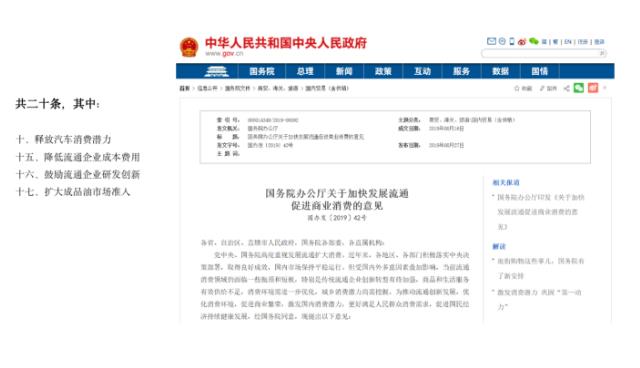Open the 服务 navigation tab
This screenshot has height=368, width=640.
pos(461,71)
